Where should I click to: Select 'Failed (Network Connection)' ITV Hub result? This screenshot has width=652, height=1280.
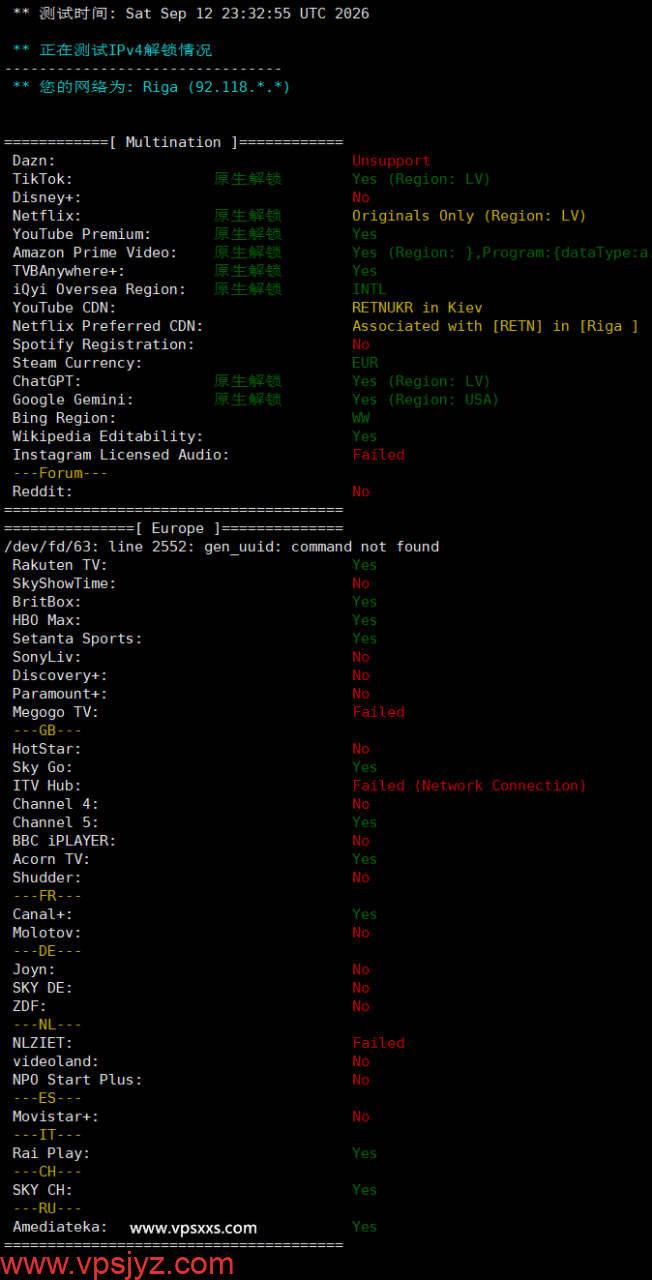(469, 786)
